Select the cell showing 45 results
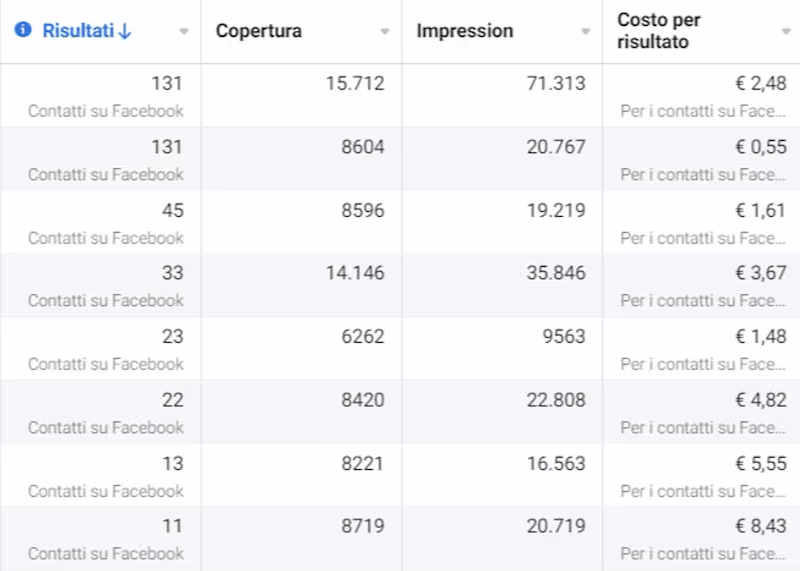 tap(172, 211)
